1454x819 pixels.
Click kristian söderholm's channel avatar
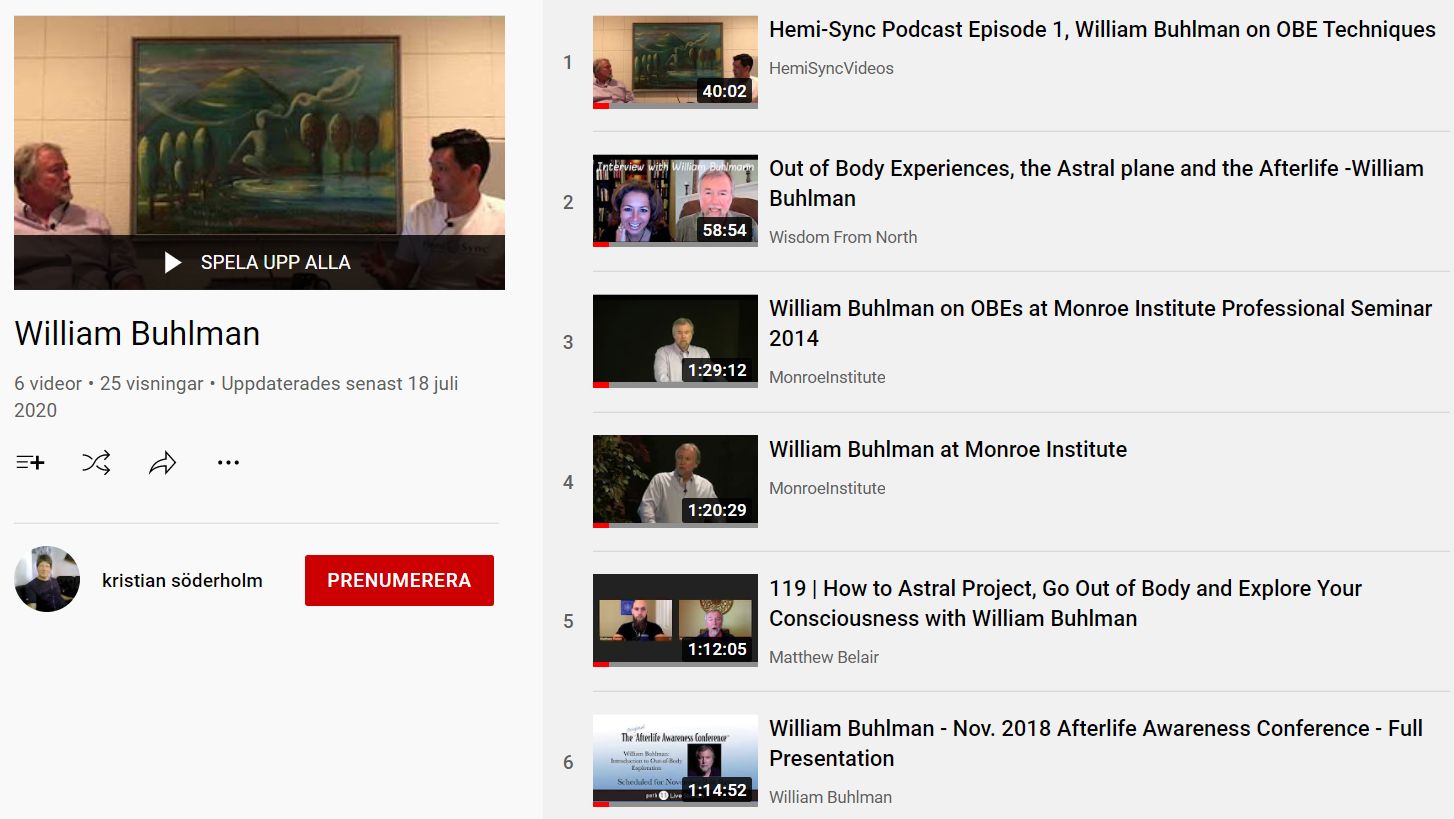(x=47, y=579)
